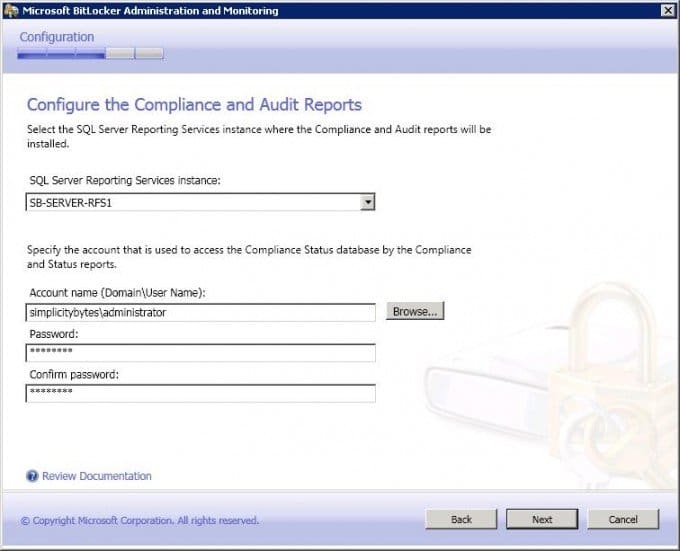Open the Review Documentation link

point(97,476)
